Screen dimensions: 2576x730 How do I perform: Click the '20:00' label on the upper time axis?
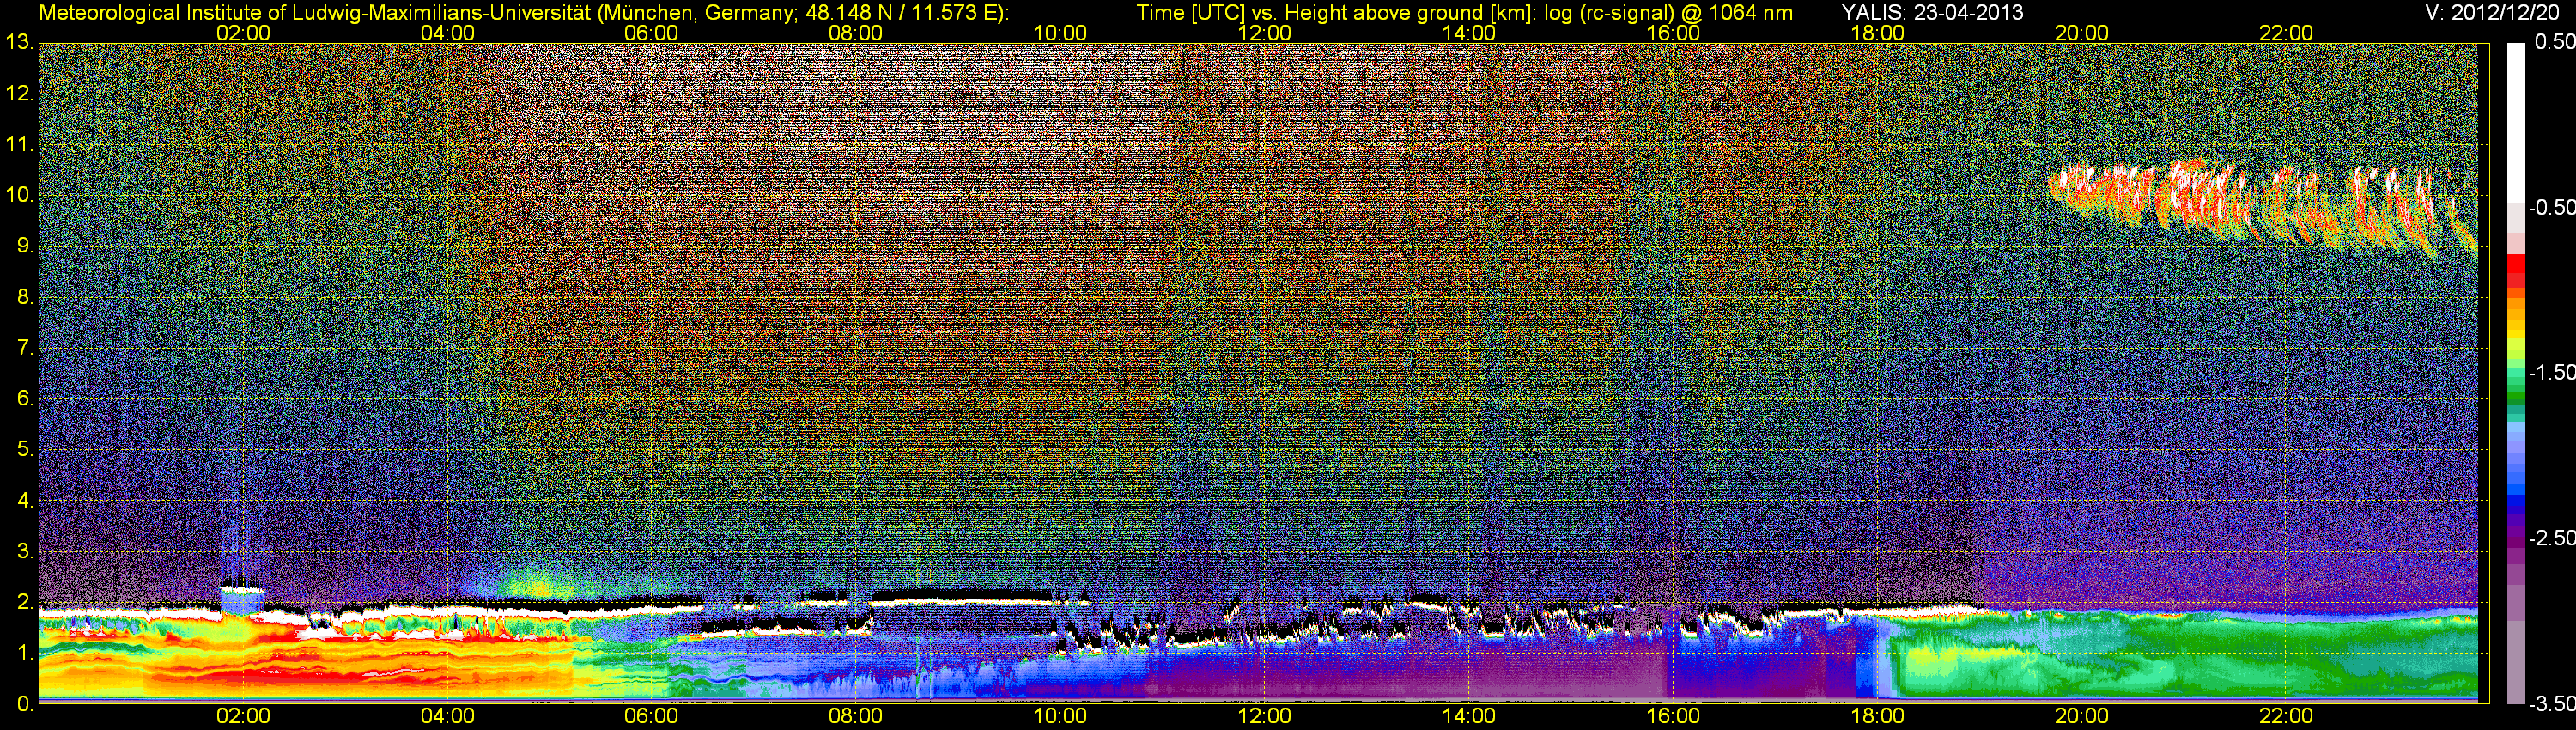(2082, 33)
